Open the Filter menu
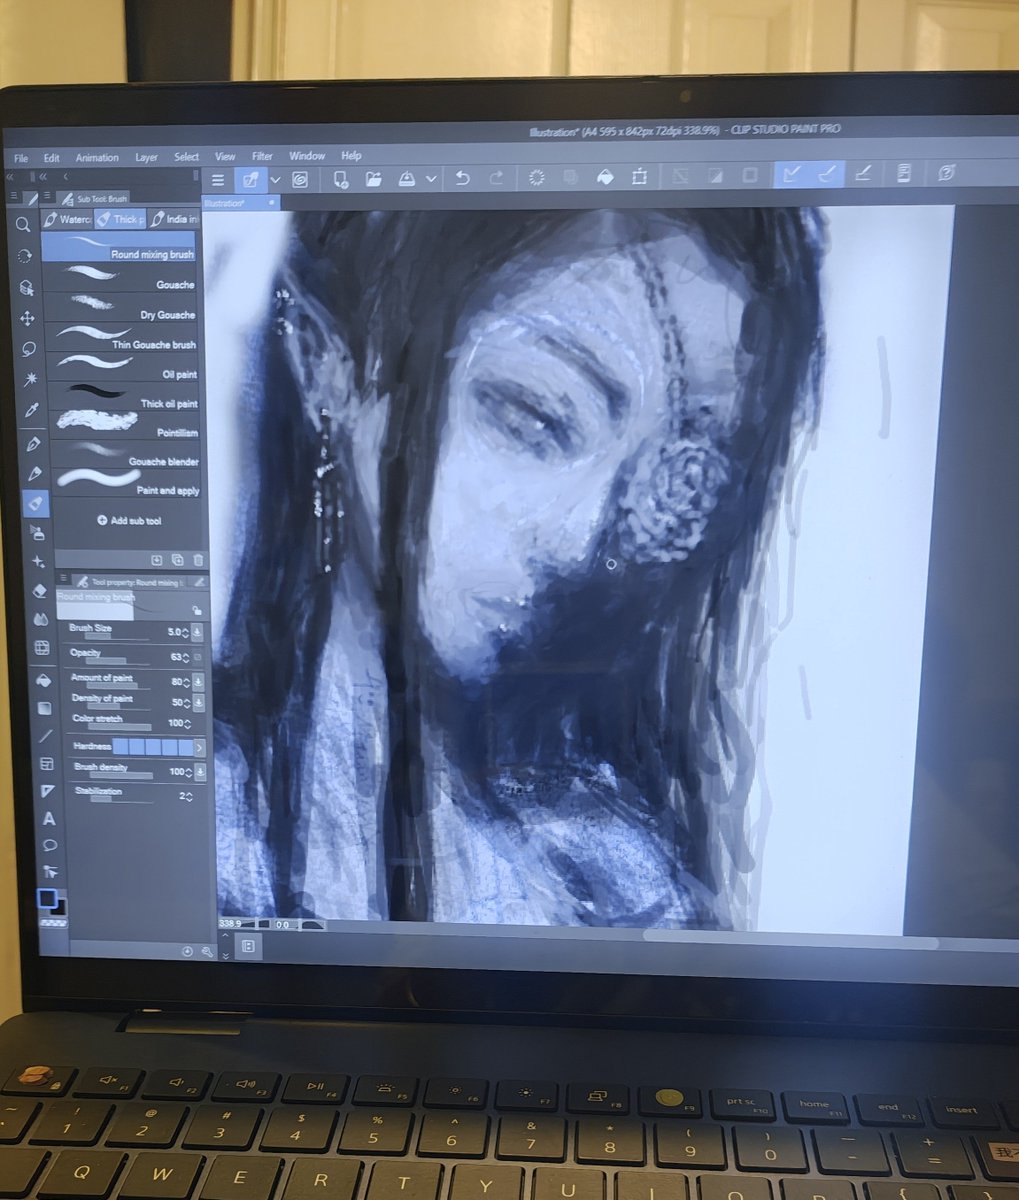 [262, 156]
